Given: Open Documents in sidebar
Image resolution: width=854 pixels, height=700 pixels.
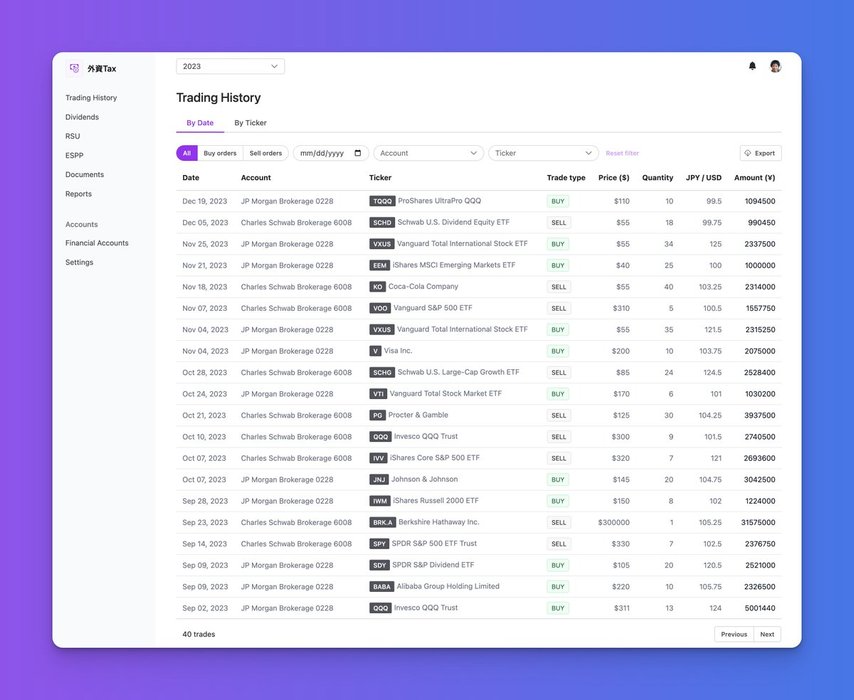Looking at the screenshot, I should pos(84,174).
